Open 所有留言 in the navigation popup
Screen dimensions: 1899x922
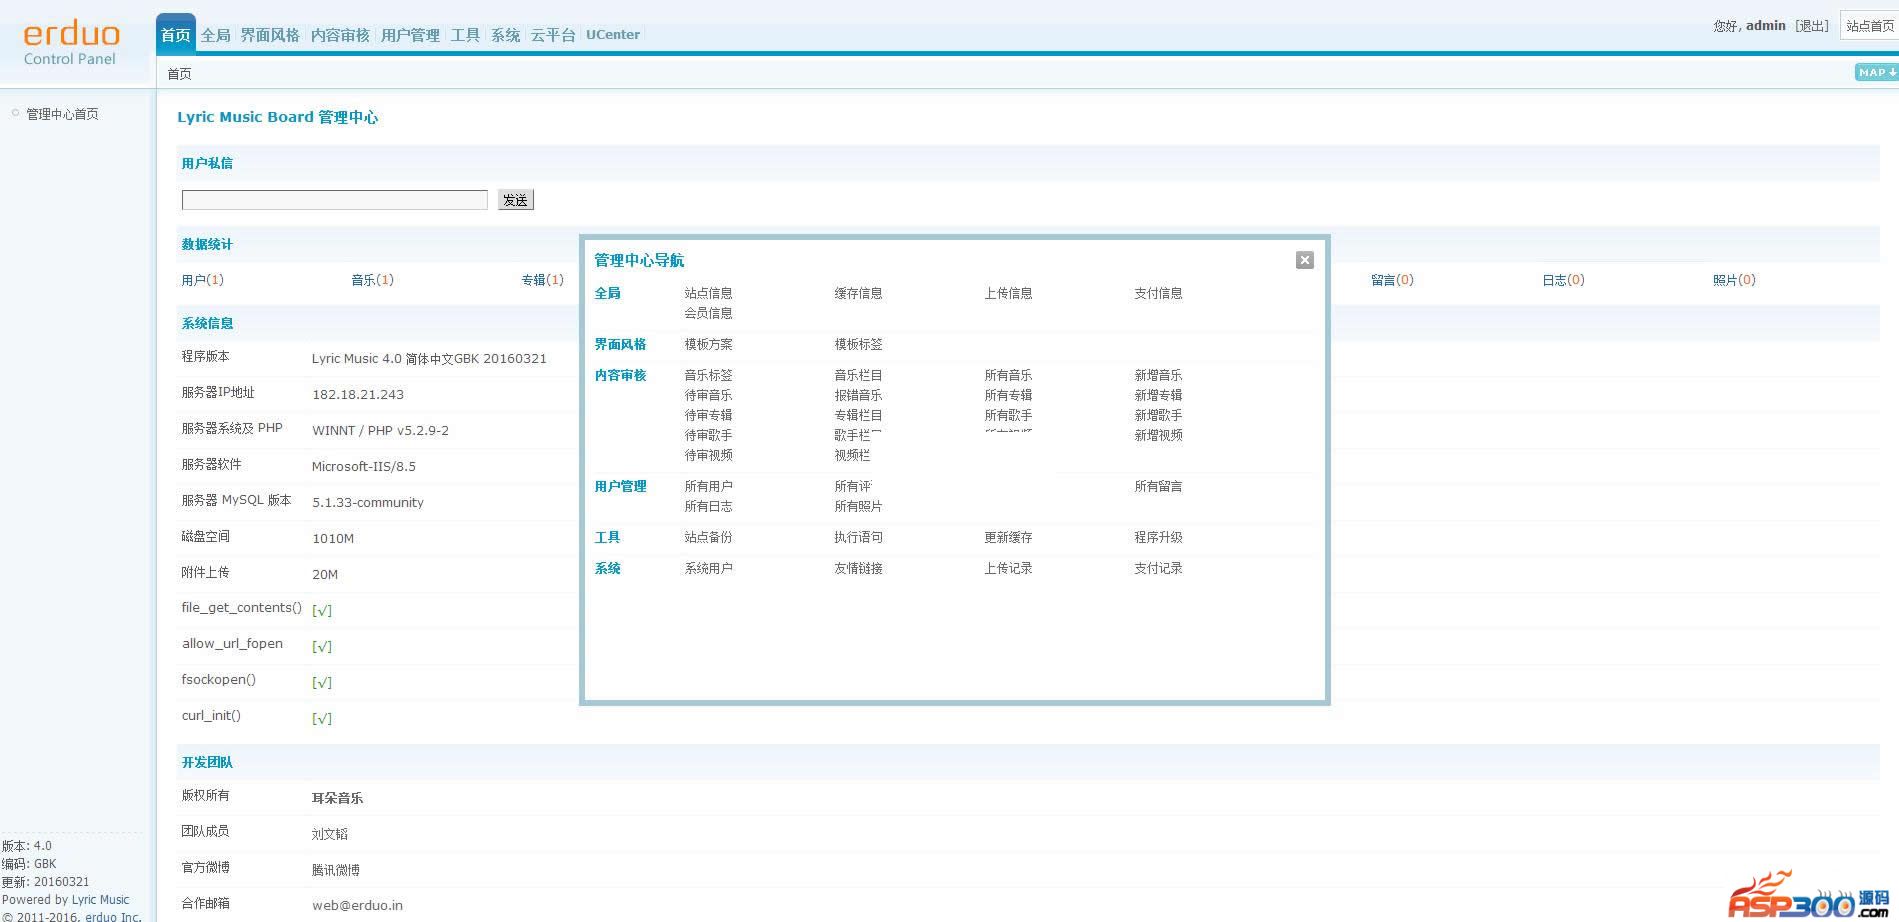[1158, 486]
